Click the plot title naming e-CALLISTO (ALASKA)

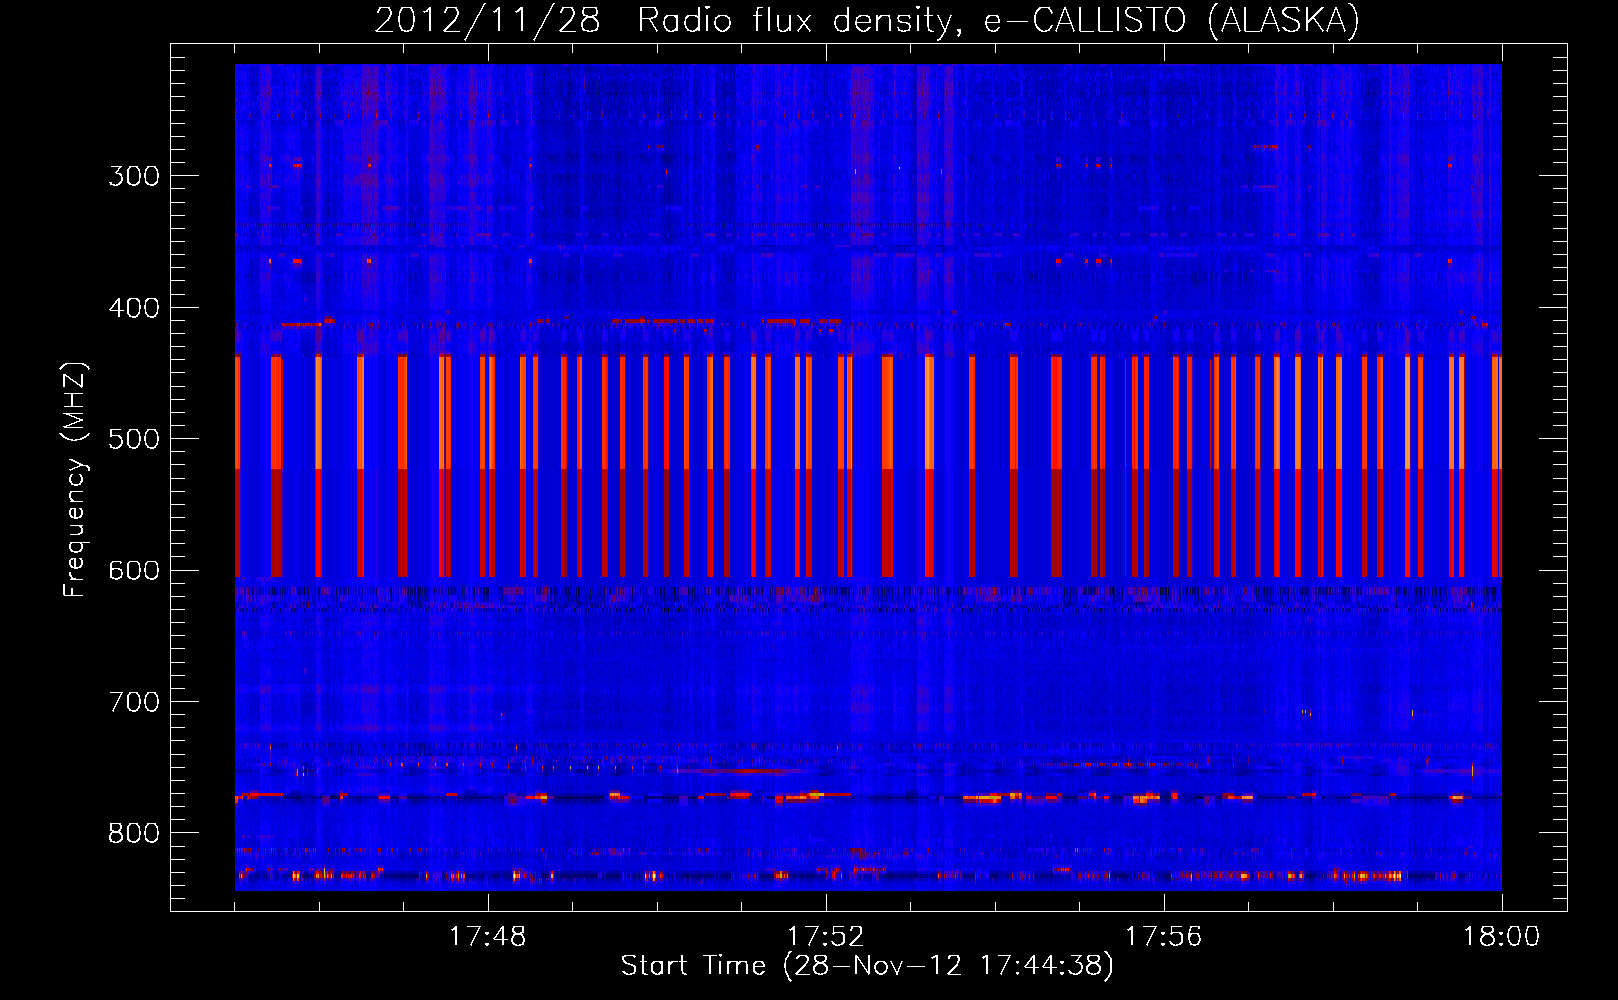coord(867,20)
